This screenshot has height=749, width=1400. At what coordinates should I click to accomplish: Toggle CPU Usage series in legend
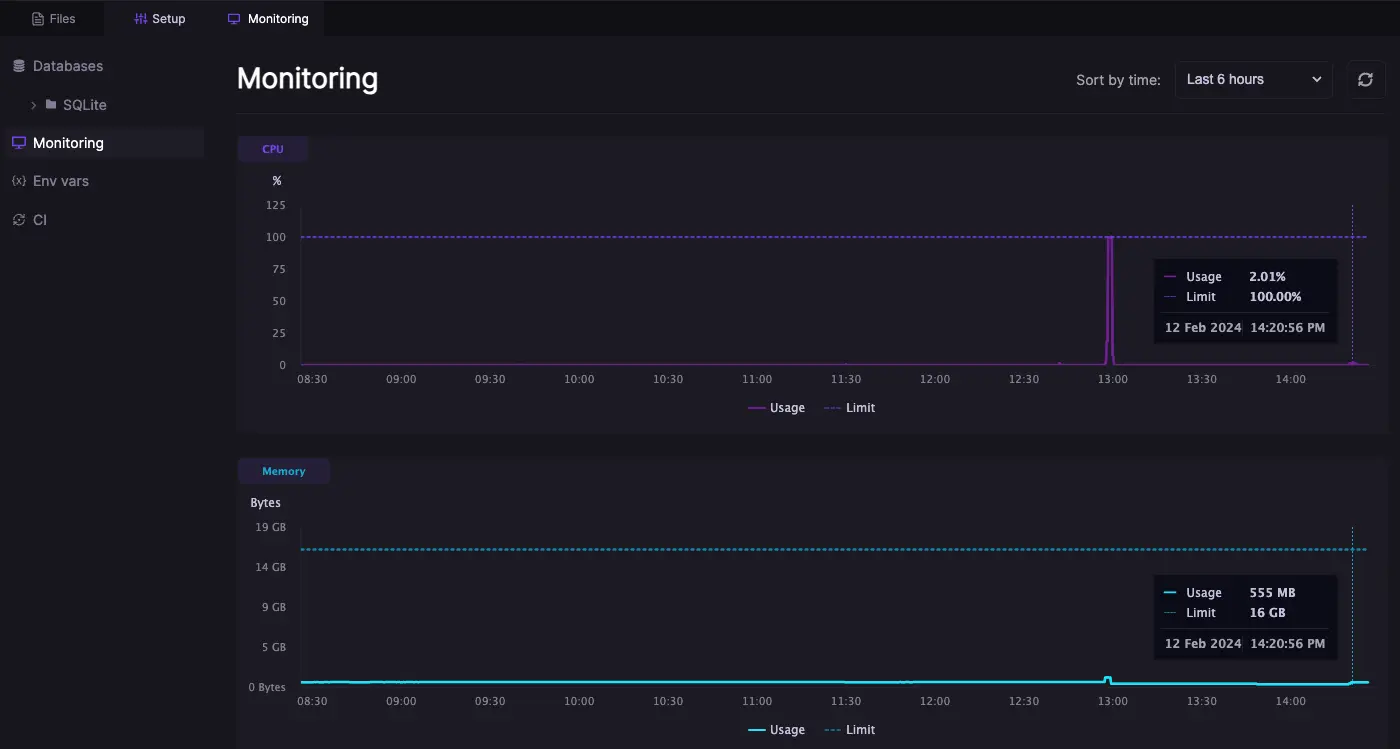click(776, 408)
